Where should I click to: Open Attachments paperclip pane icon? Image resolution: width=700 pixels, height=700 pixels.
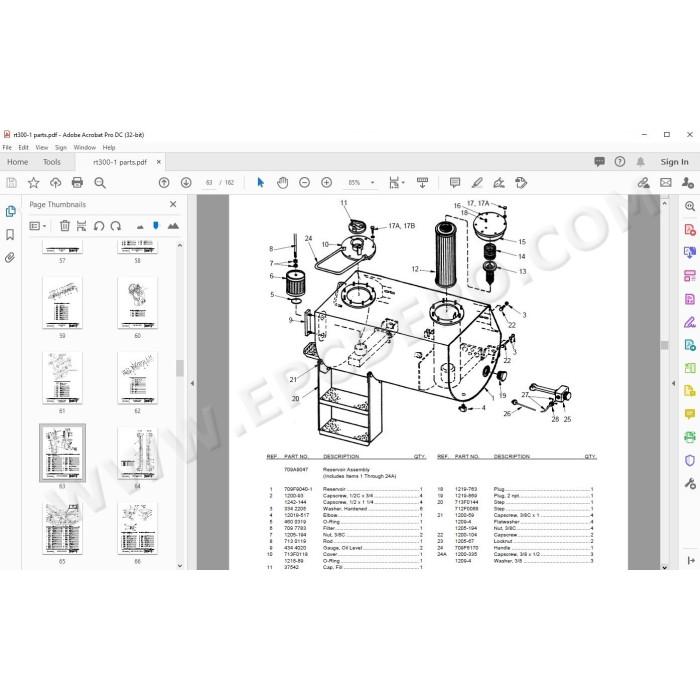coord(10,258)
